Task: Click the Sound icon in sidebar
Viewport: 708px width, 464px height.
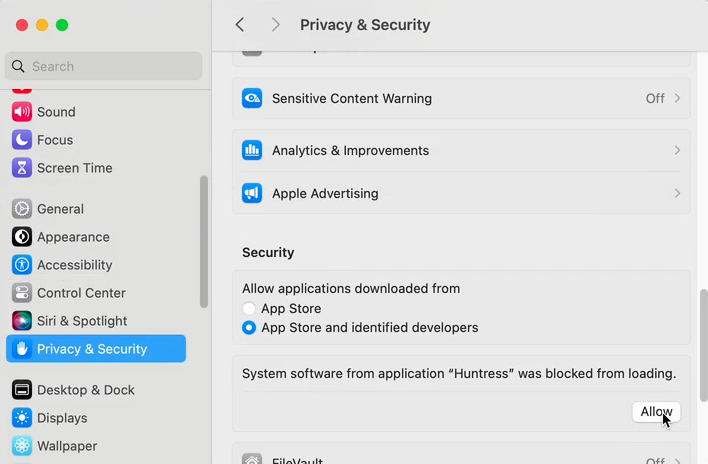Action: (x=22, y=112)
